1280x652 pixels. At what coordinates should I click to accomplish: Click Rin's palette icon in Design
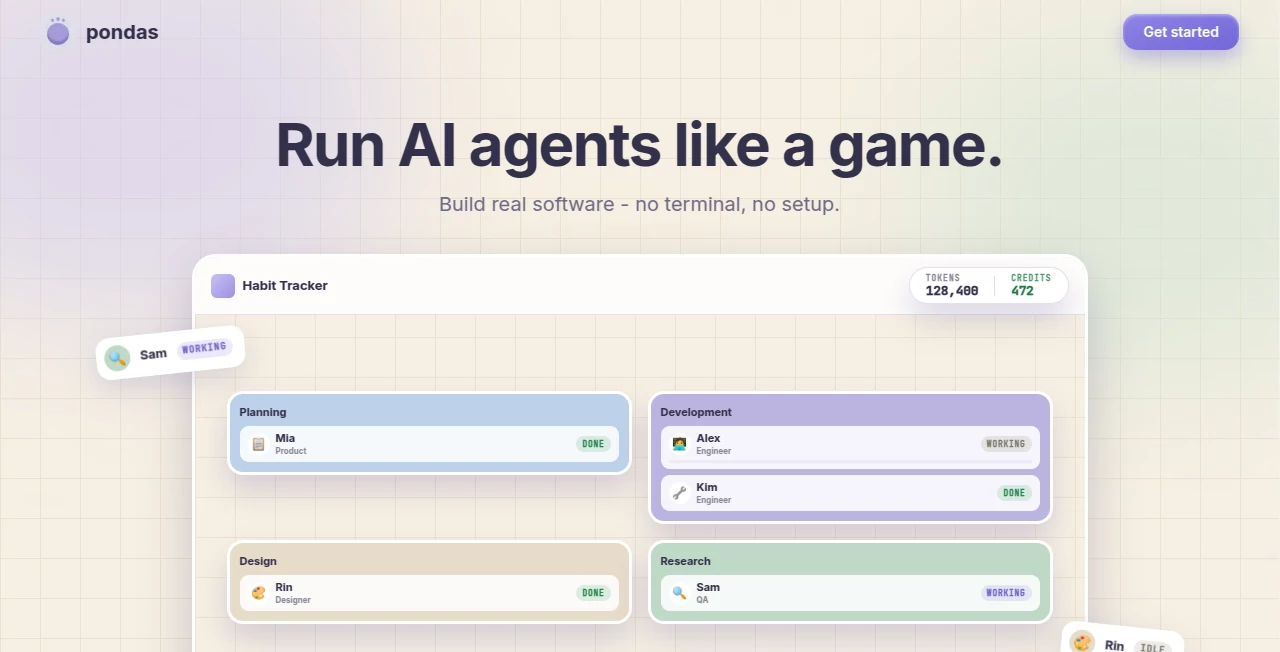pyautogui.click(x=258, y=593)
